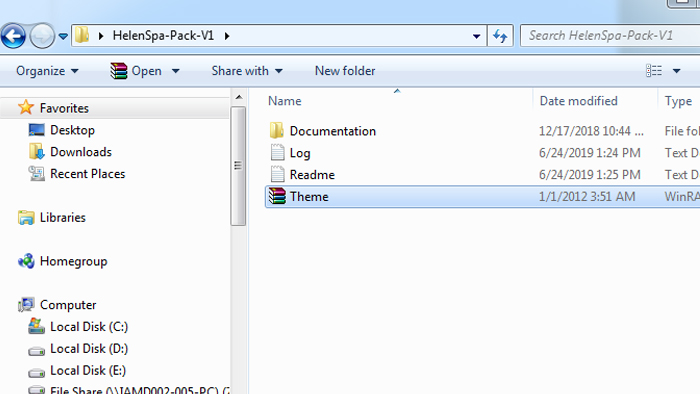
Task: Open Local Disk (C:)
Action: tap(89, 327)
